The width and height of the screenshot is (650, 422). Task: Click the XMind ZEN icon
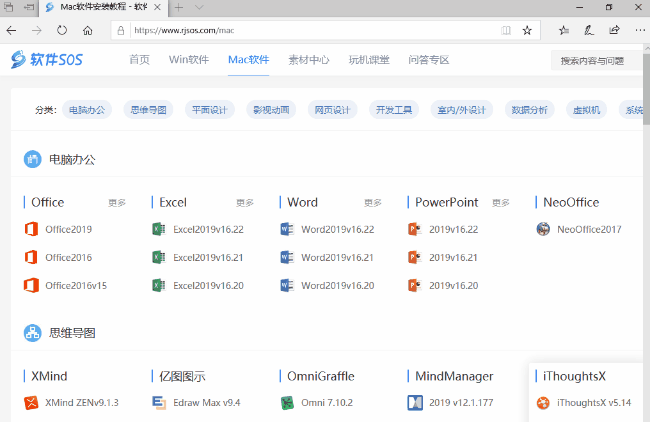click(31, 403)
